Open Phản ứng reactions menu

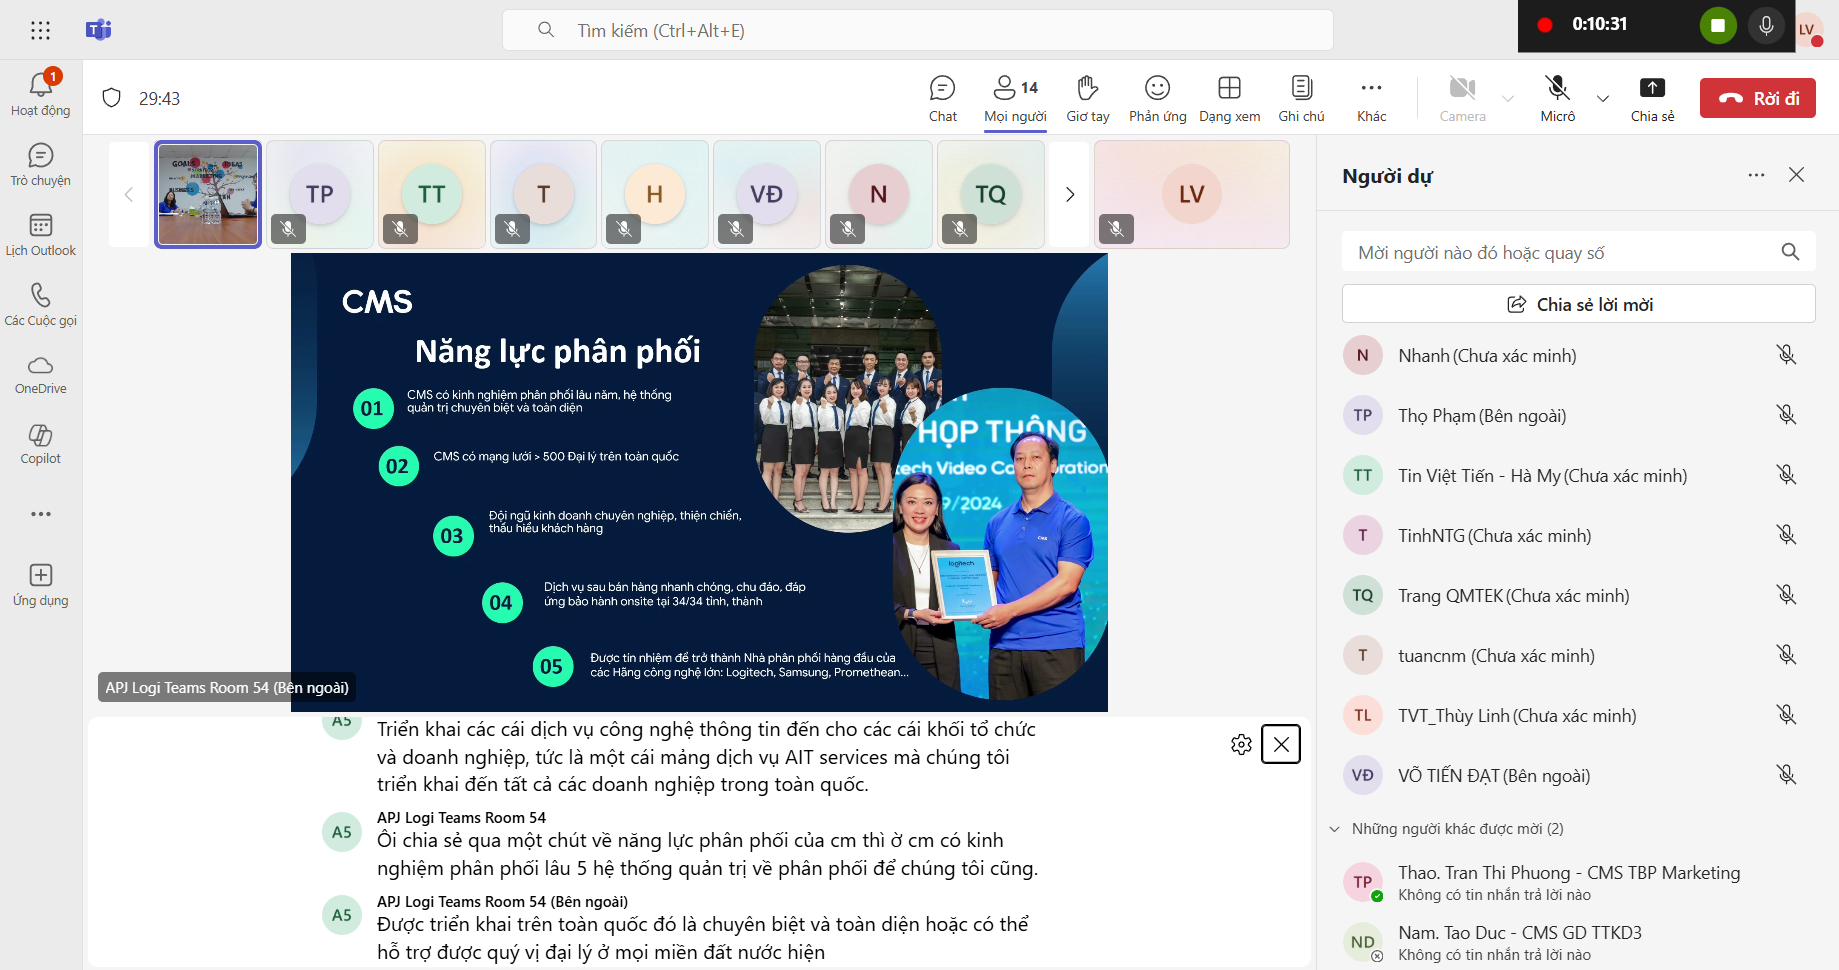(1157, 99)
